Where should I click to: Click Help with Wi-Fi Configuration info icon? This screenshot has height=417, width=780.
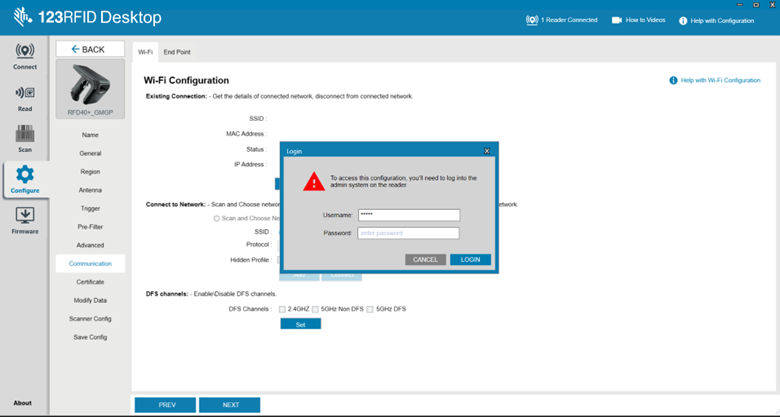[x=673, y=80]
